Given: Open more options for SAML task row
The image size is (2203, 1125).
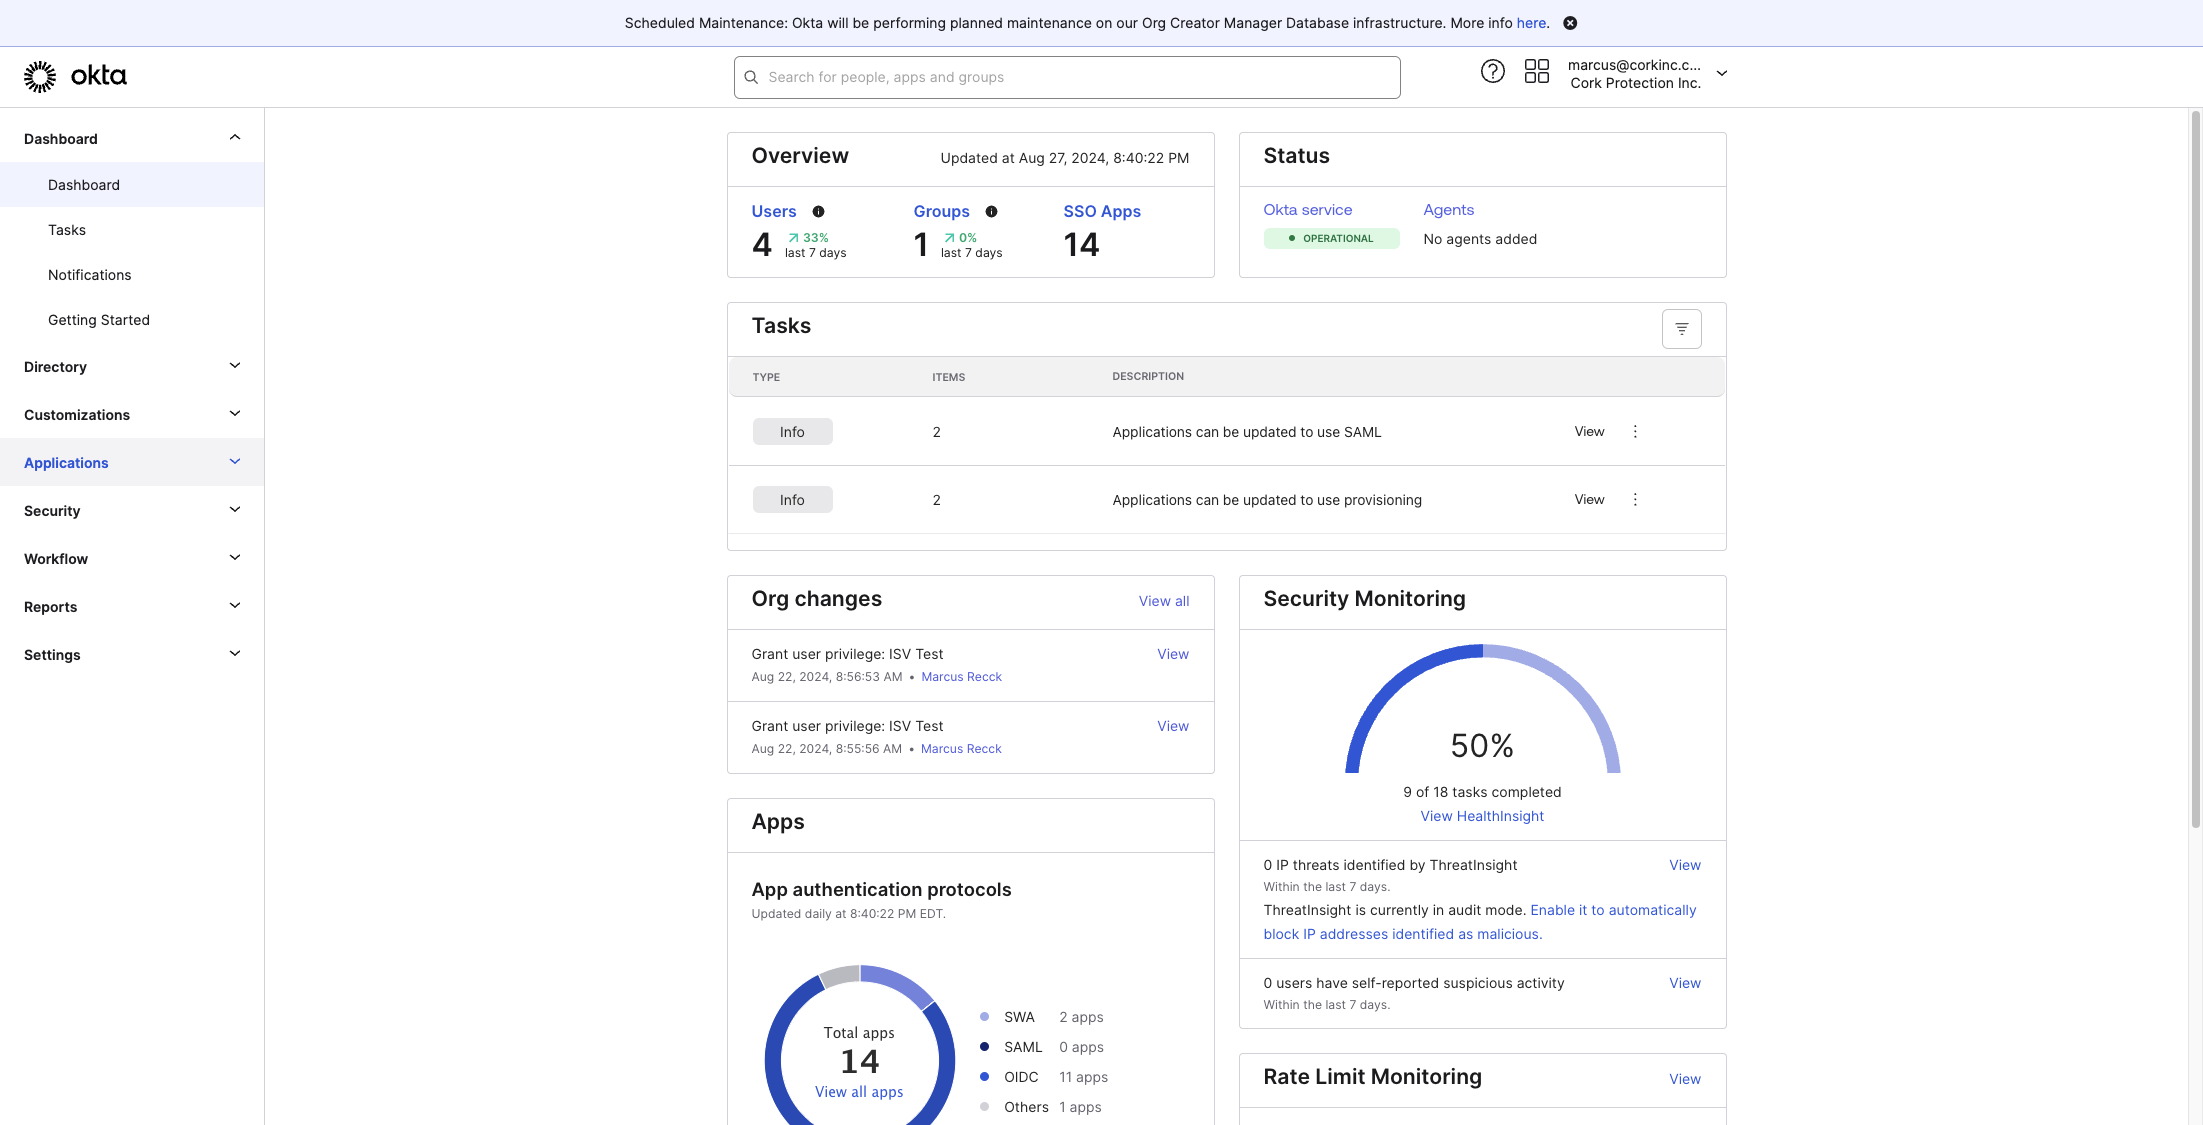Looking at the screenshot, I should tap(1635, 432).
